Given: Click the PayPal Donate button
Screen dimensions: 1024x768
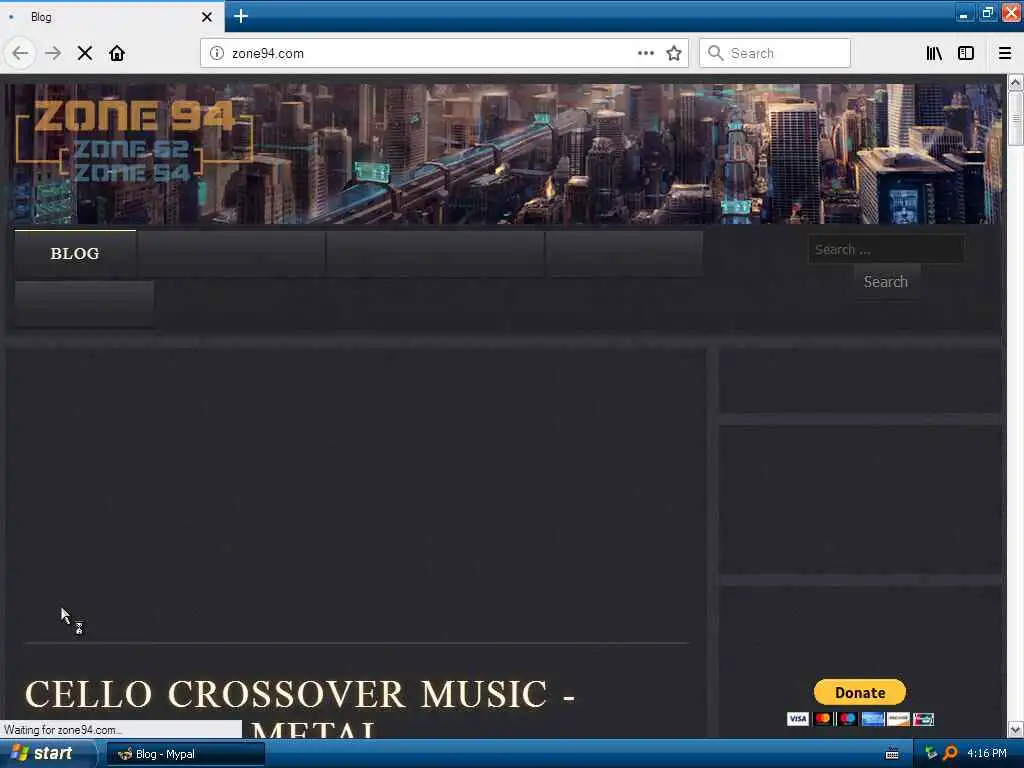Looking at the screenshot, I should 859,692.
